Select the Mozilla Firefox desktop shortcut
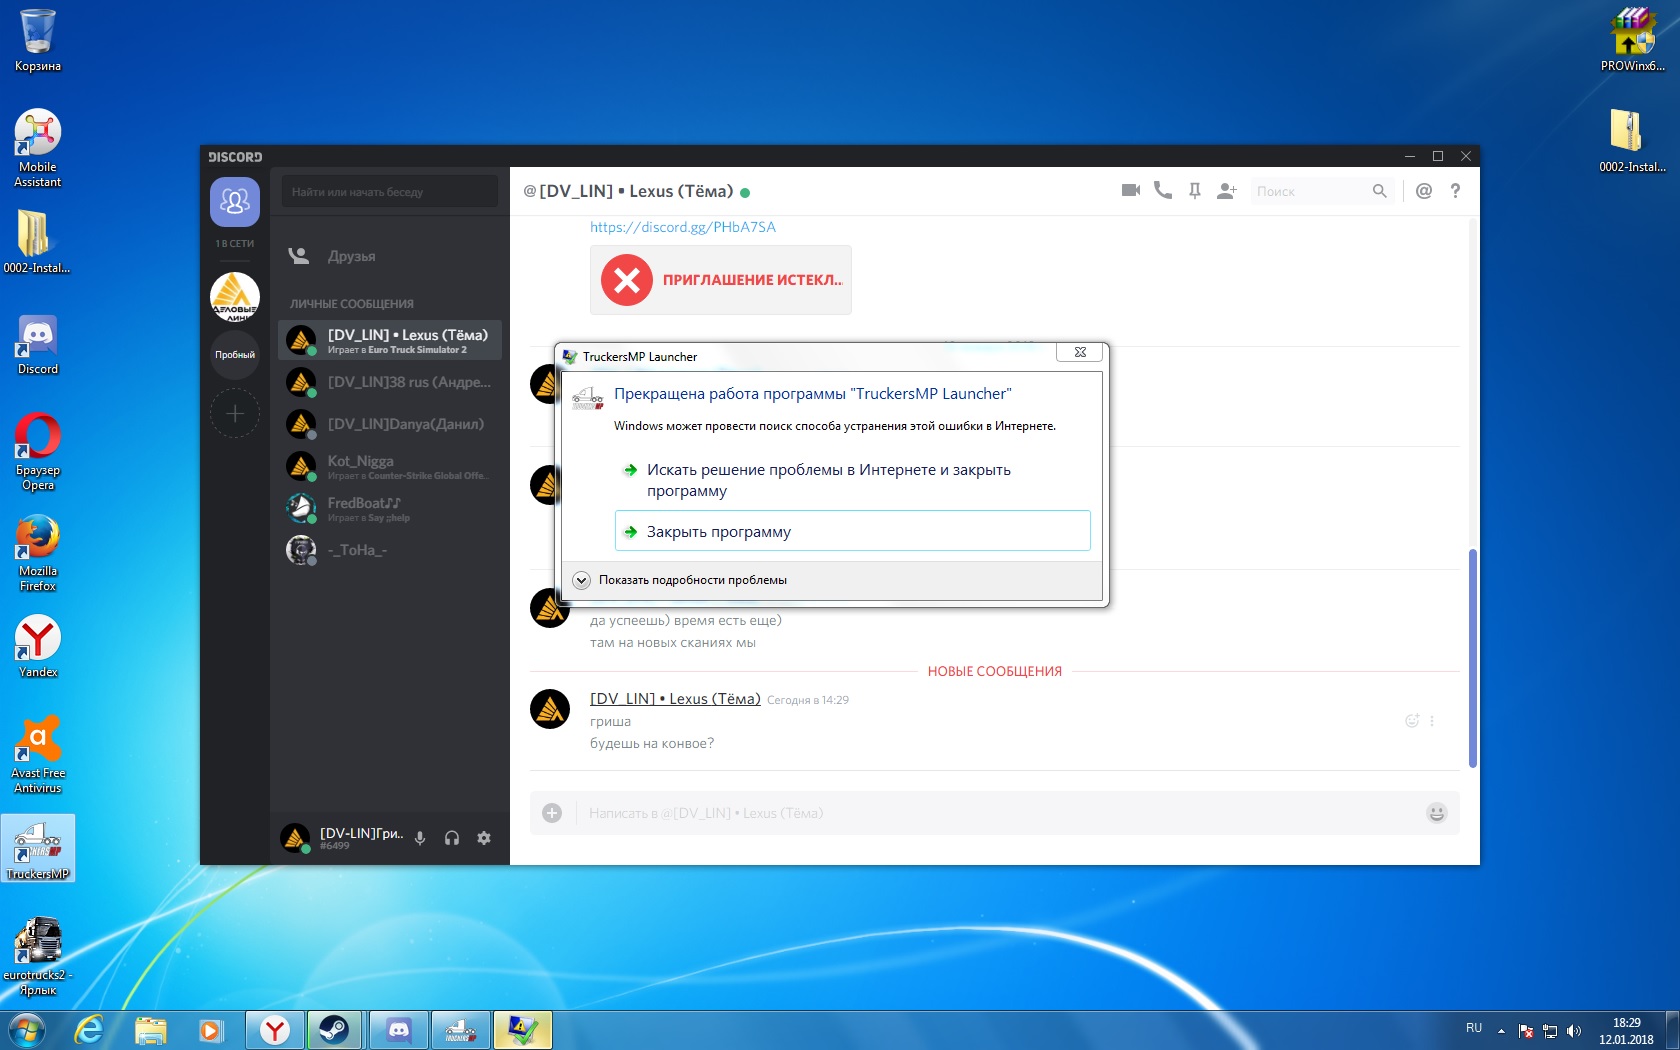The width and height of the screenshot is (1680, 1050). tap(37, 553)
